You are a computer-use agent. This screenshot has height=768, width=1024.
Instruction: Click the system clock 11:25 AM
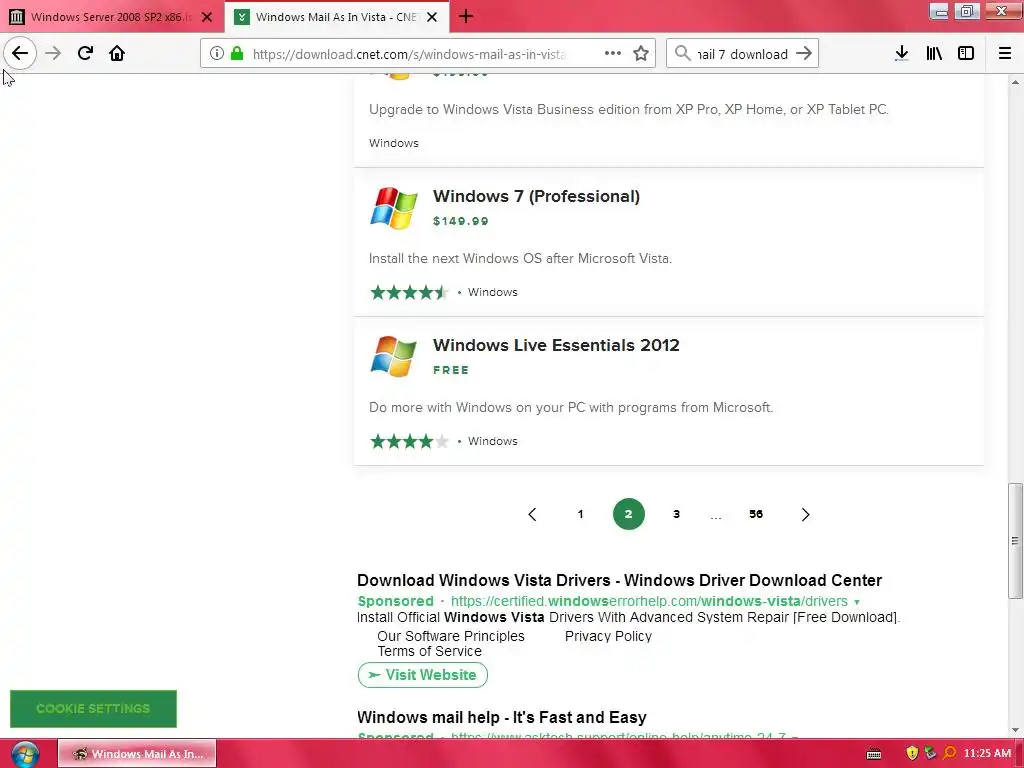987,754
